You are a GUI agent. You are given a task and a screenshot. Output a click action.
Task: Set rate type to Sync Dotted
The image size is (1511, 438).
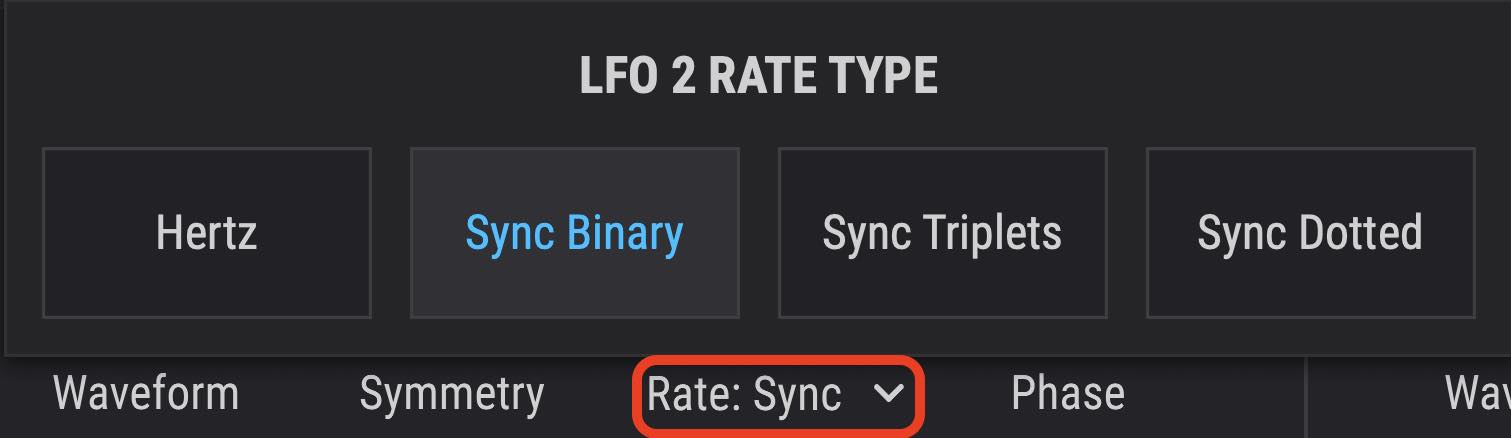1310,233
